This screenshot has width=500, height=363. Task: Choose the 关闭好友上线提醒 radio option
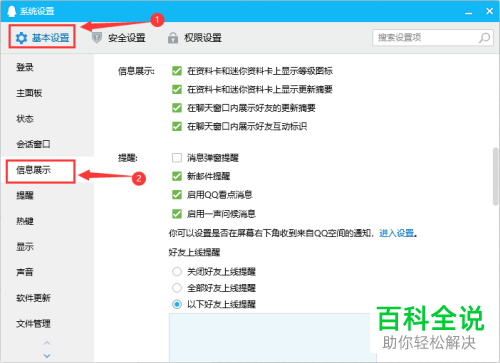[x=177, y=272]
